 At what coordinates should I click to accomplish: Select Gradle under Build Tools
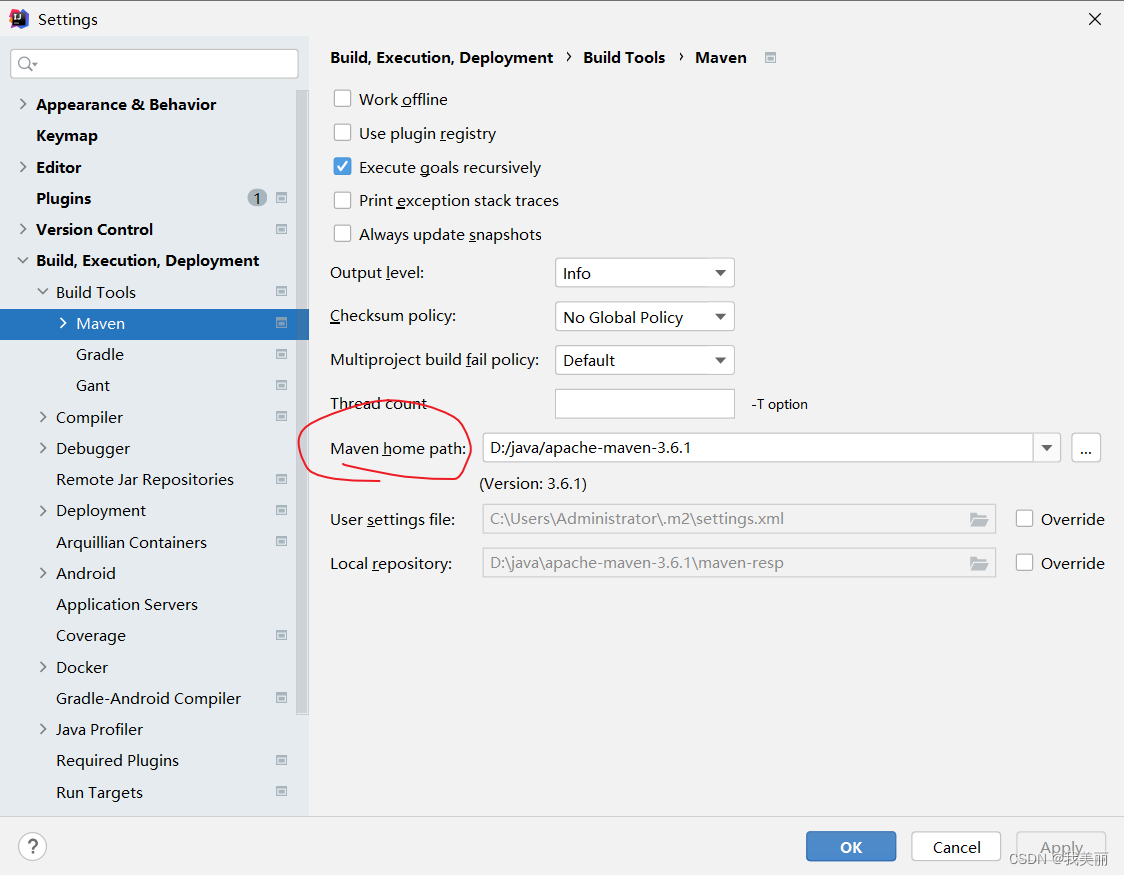click(x=100, y=355)
